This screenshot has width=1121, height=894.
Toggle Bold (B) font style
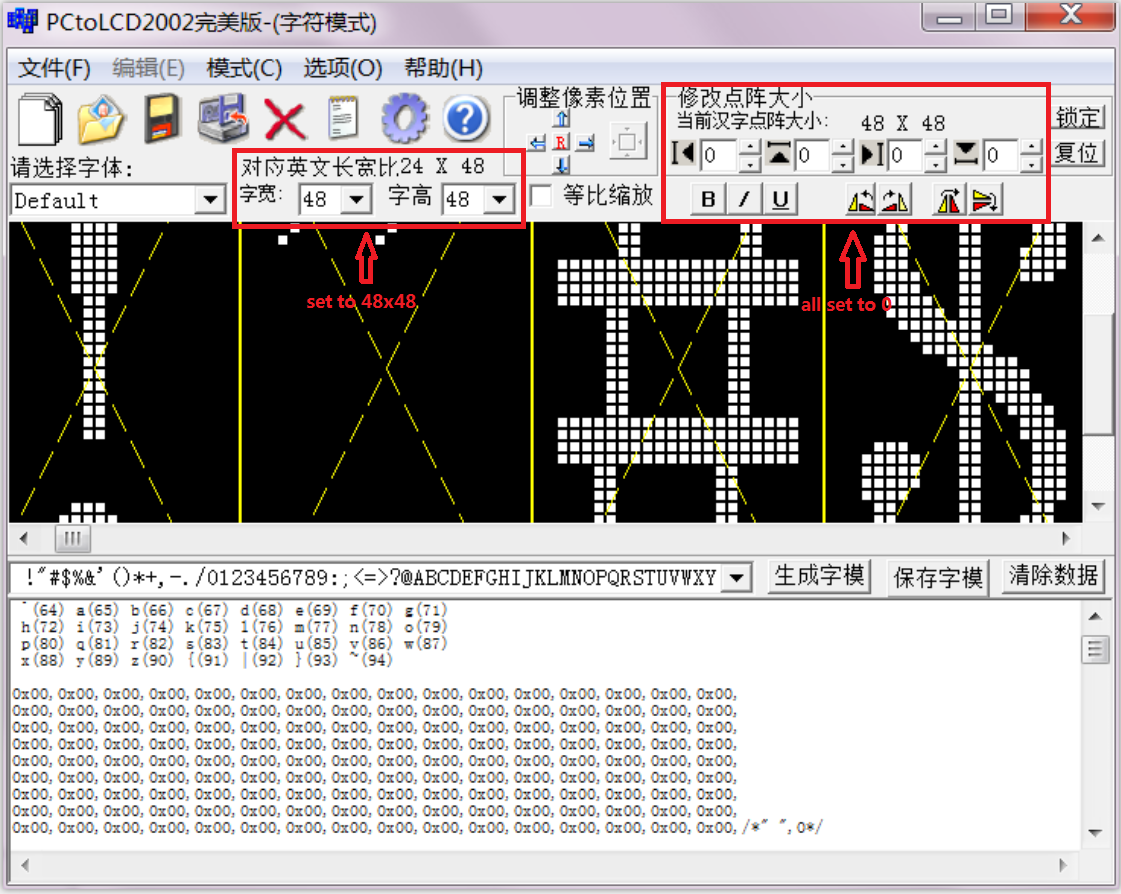[x=708, y=200]
